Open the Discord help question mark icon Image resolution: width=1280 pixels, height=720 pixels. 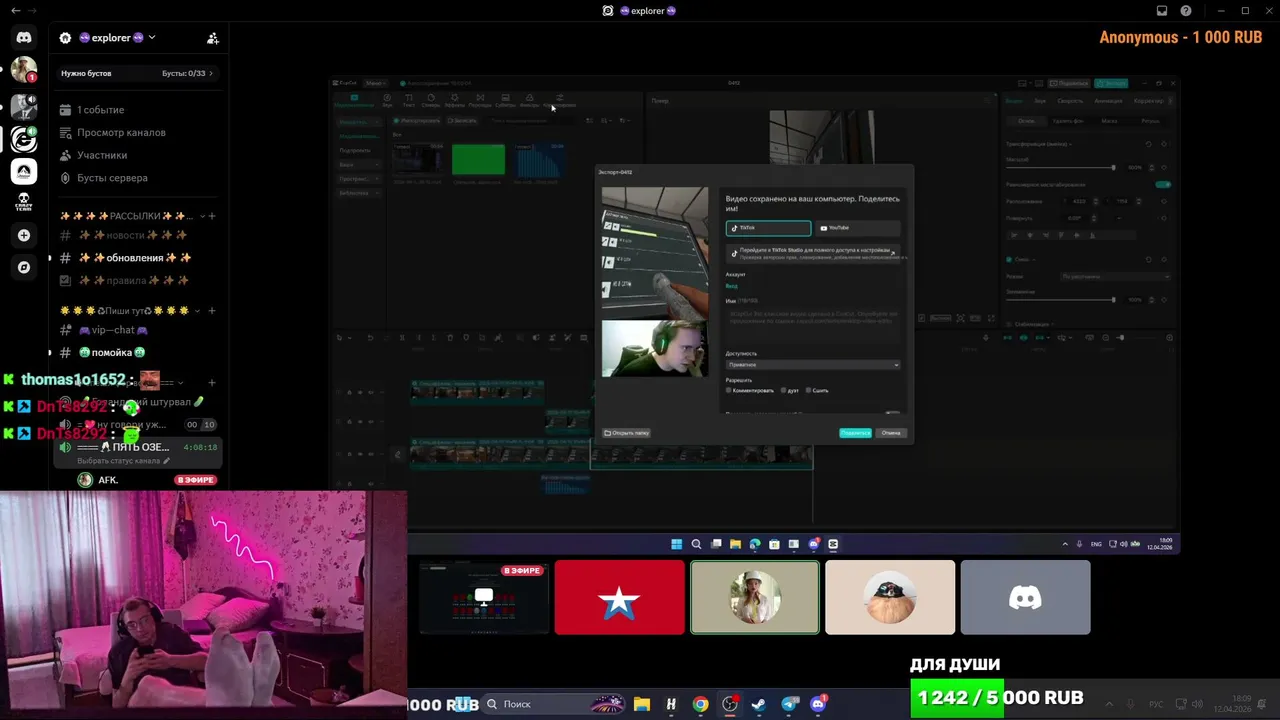pos(1186,11)
